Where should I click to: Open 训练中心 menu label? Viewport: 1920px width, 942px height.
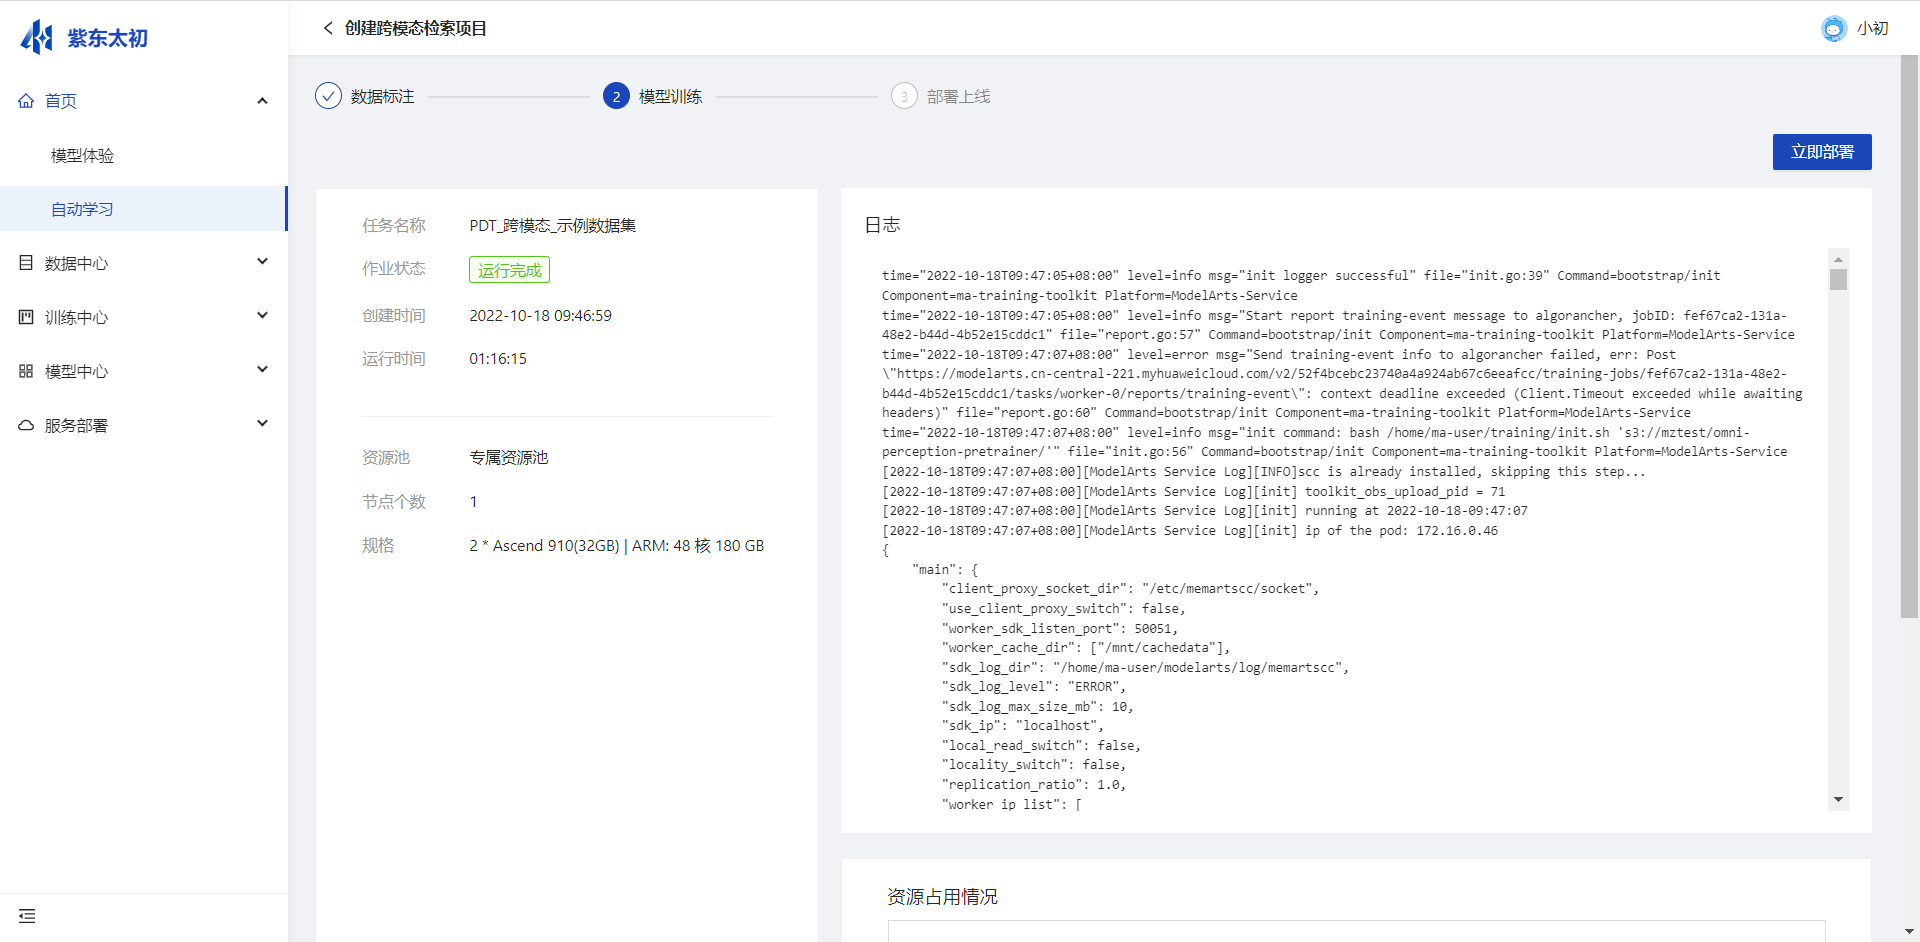point(76,317)
